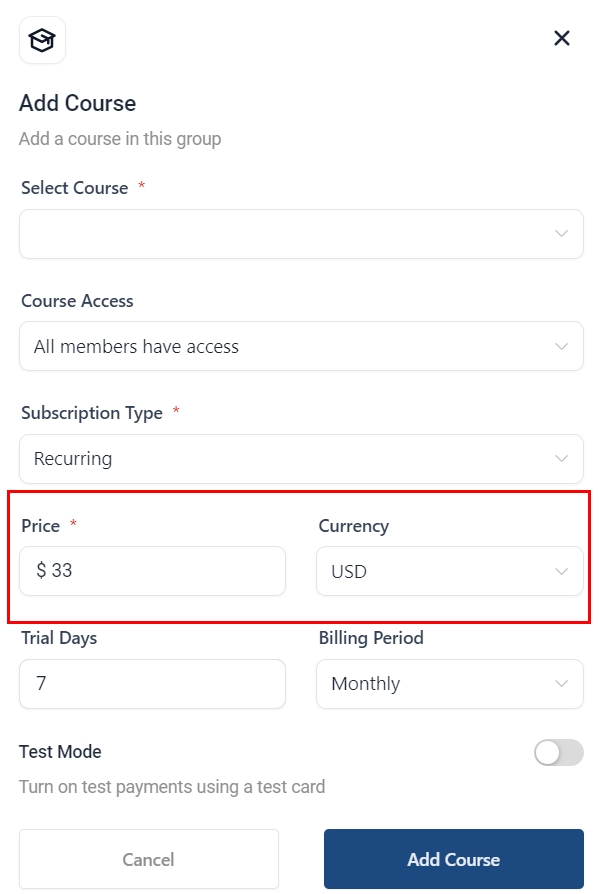Screen dimensions: 600x894
Task: Click the 'All members have access' text
Action: pos(136,347)
